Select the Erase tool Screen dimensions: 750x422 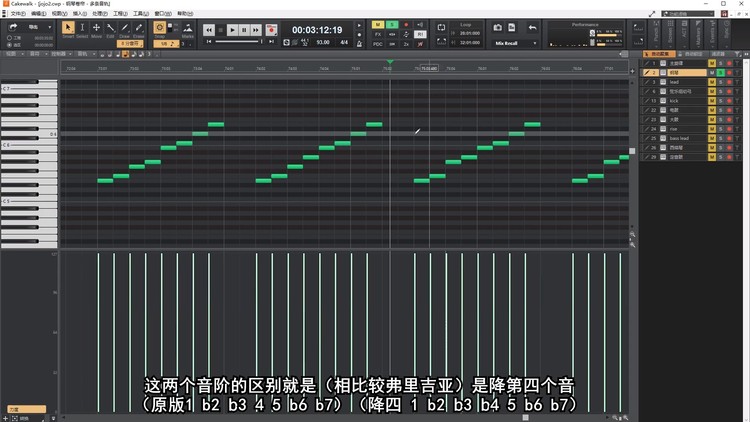139,28
